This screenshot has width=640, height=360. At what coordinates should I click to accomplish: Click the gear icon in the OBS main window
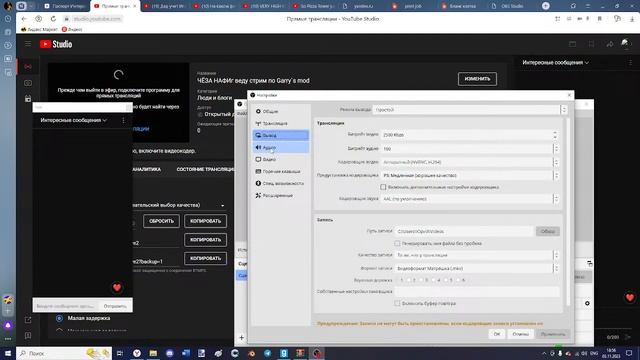click(x=587, y=303)
